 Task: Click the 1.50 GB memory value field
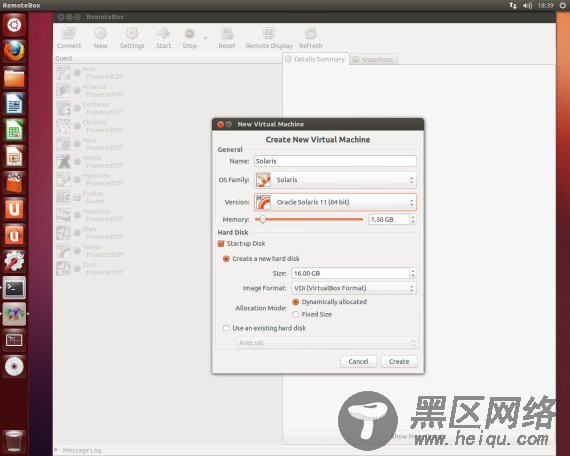[389, 219]
